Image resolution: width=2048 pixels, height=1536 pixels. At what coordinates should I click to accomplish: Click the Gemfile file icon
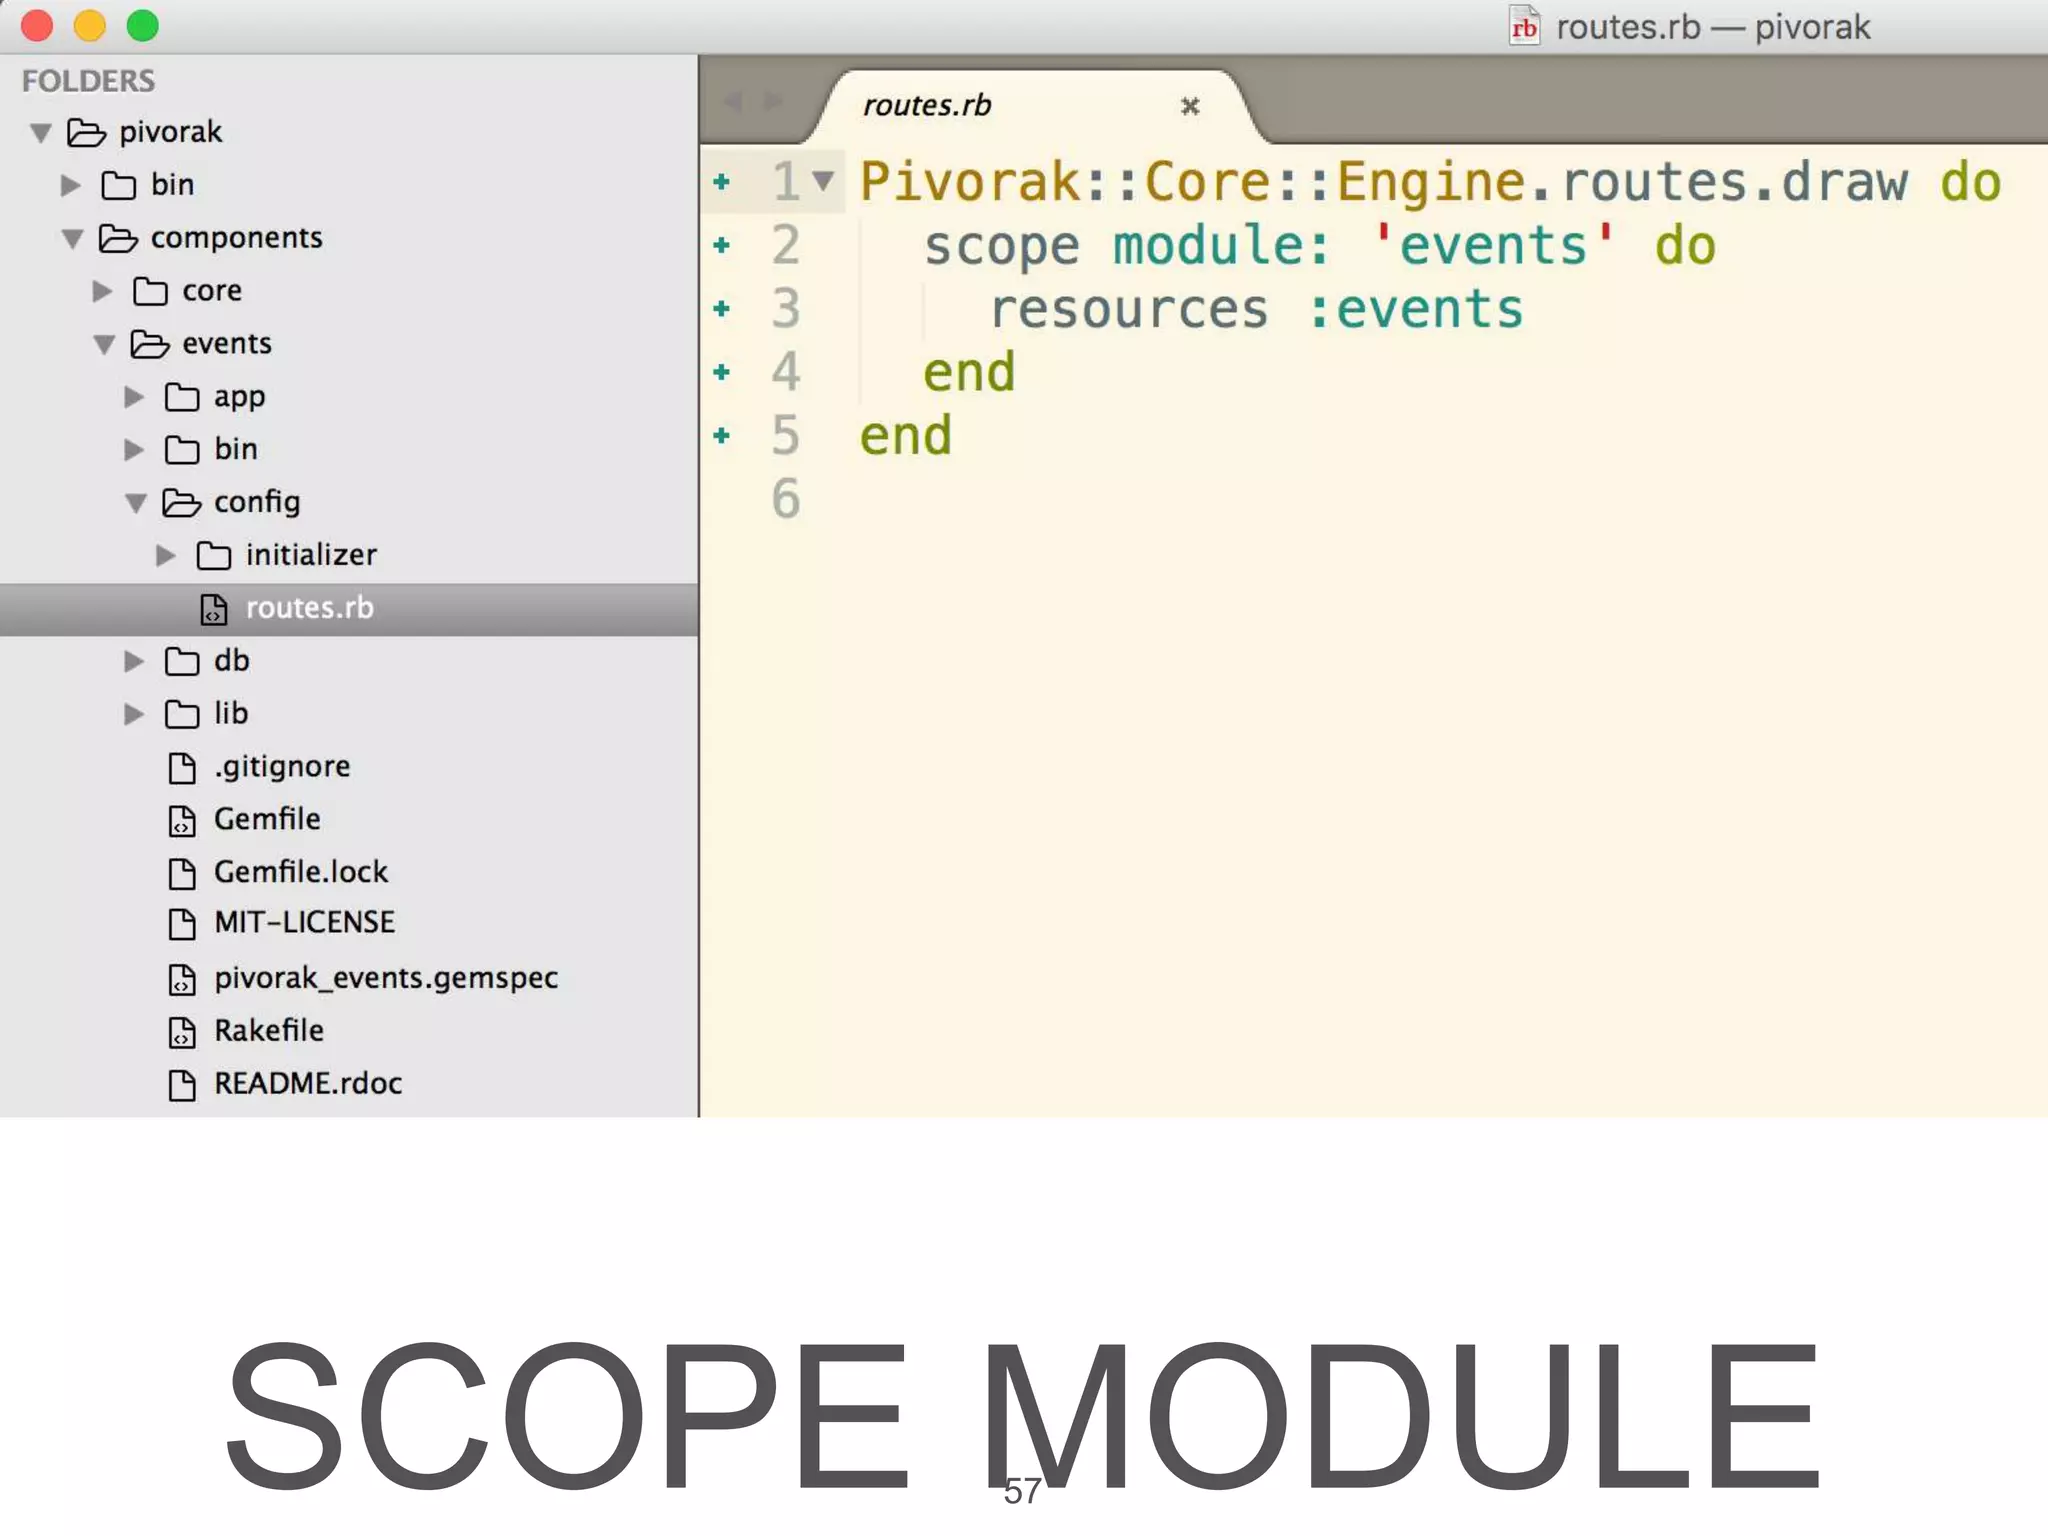click(x=182, y=821)
